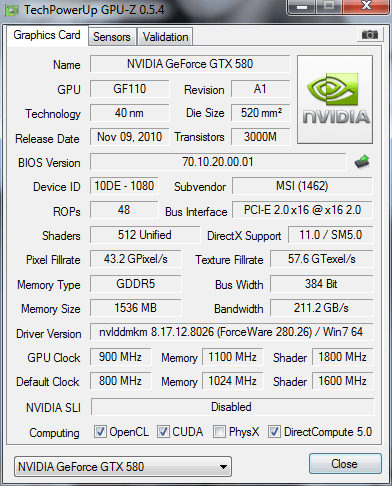Minimize the GPU-Z window
392x486 pixels.
[x=302, y=7]
